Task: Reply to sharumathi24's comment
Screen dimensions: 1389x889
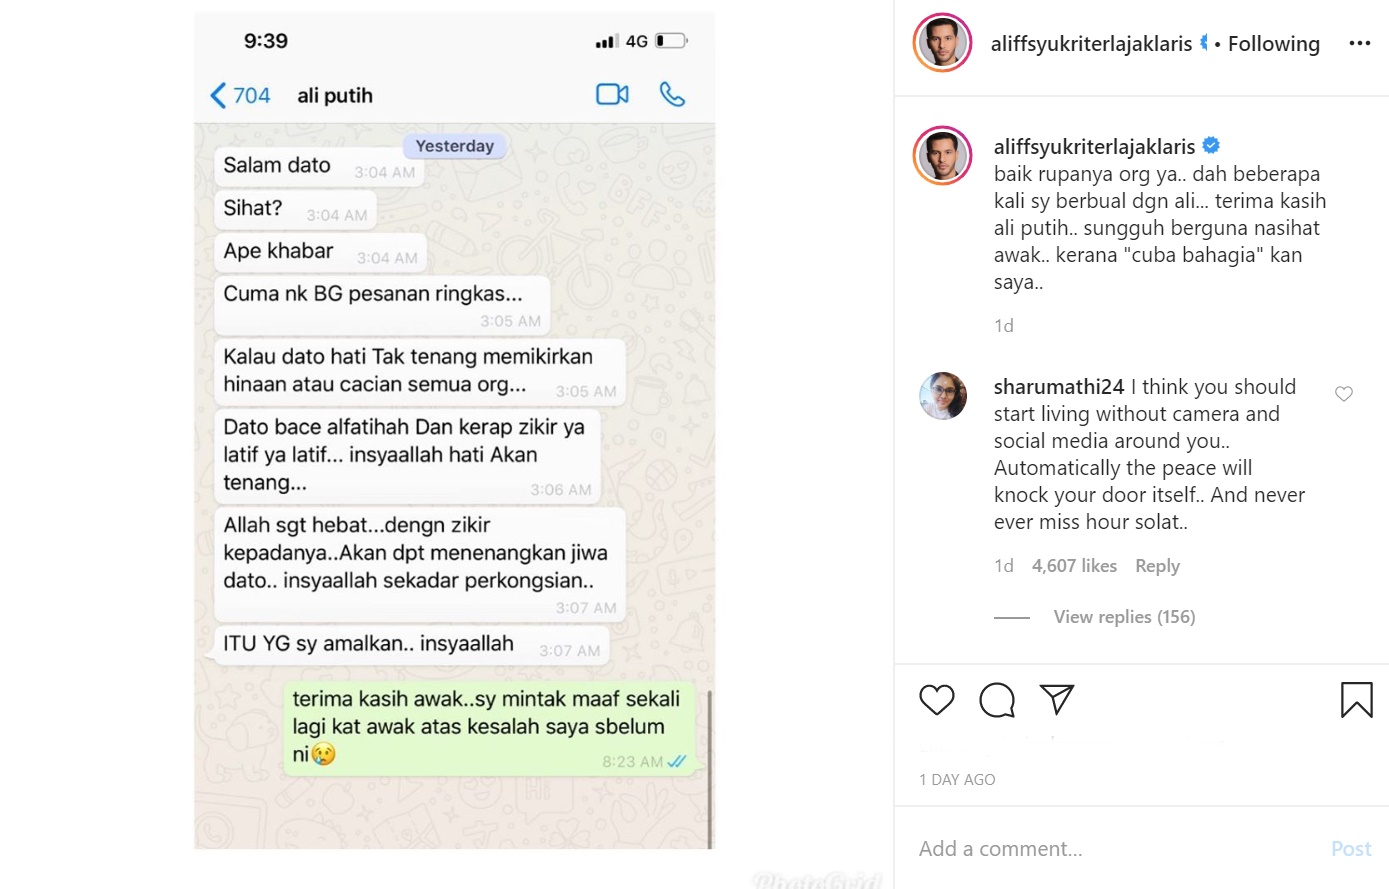Action: pos(1157,566)
